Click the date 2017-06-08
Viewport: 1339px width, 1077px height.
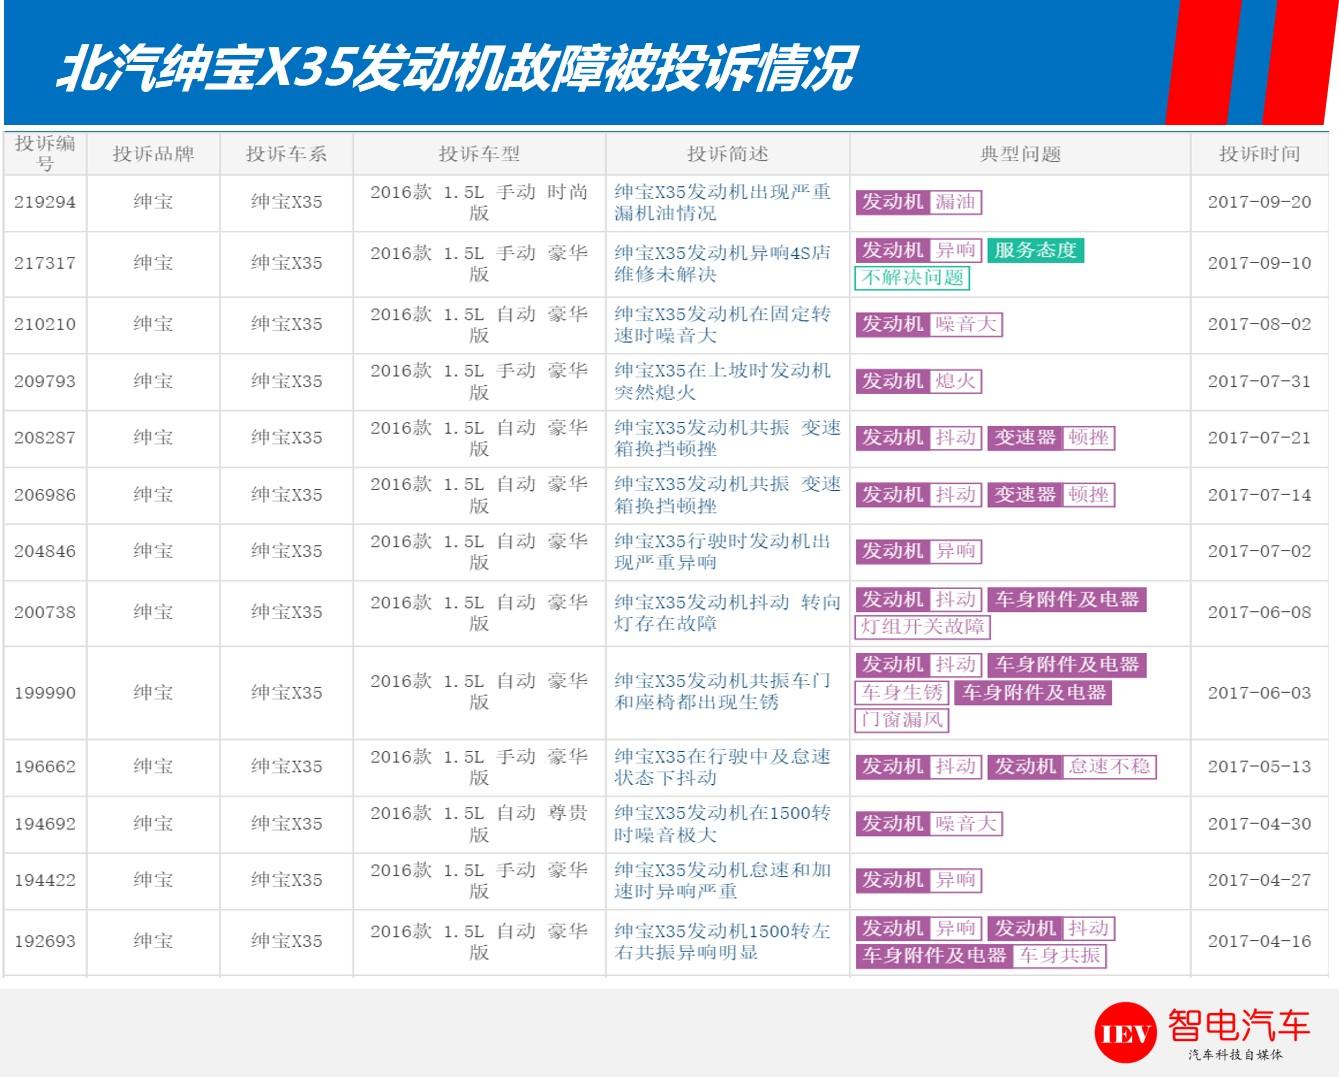pos(1259,612)
